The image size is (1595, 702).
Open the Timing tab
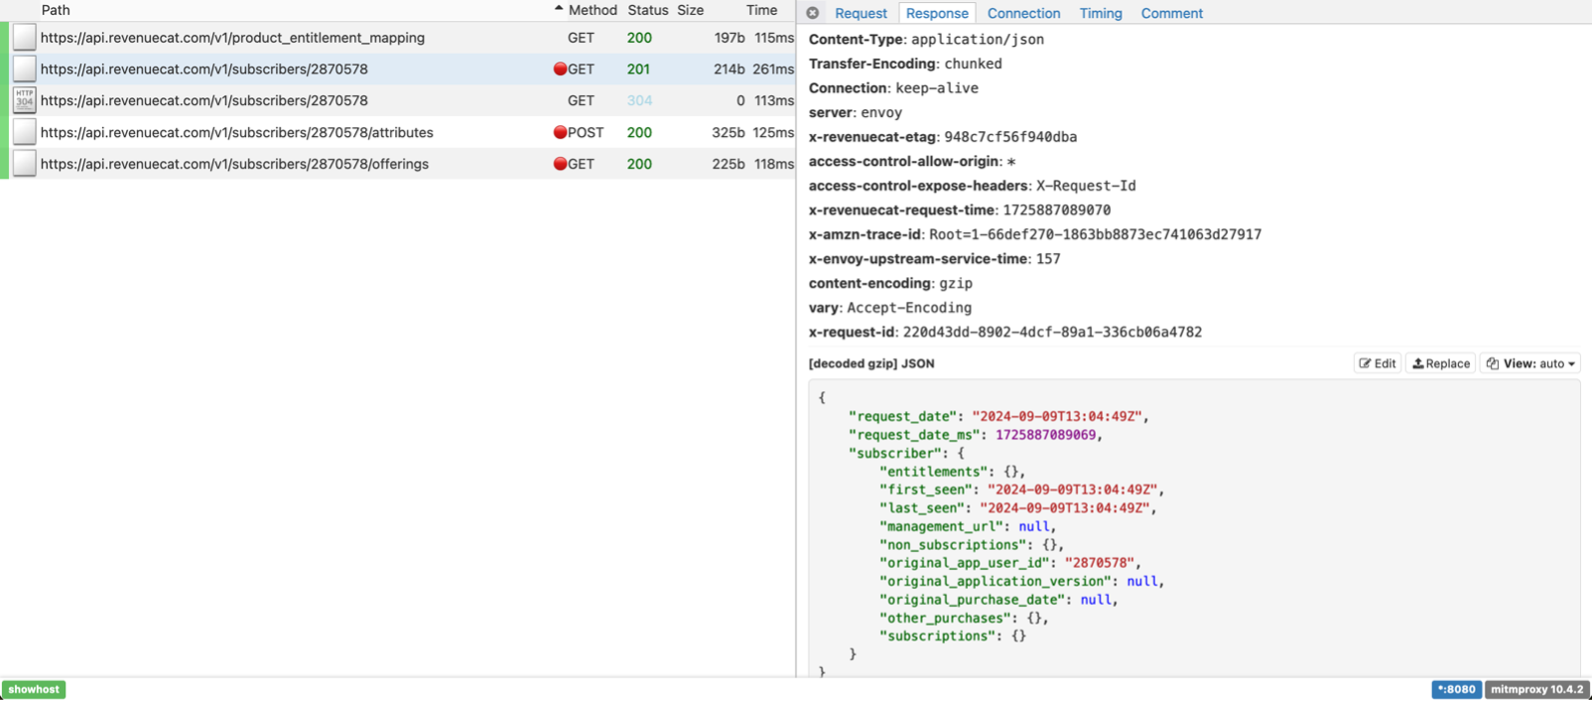1100,13
